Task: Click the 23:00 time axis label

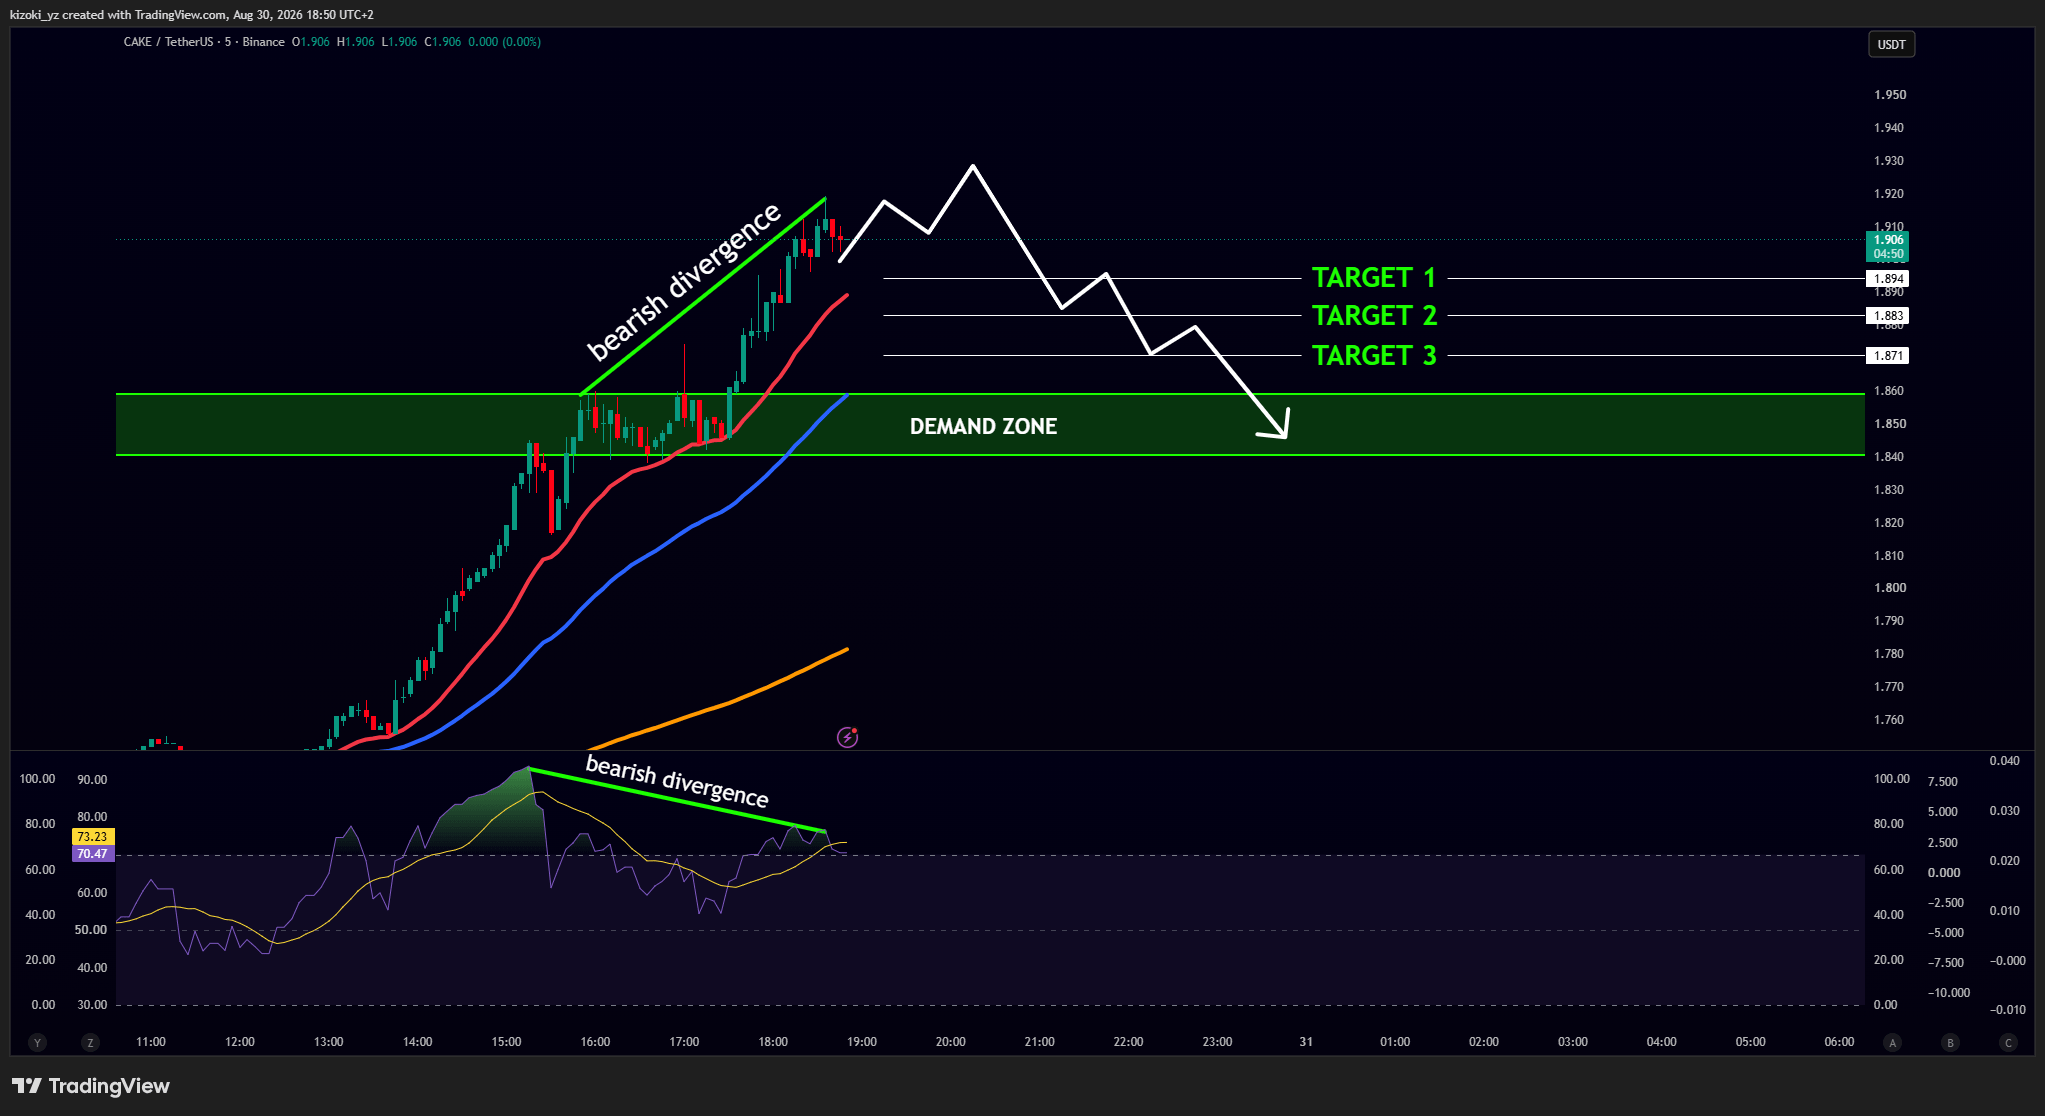Action: pyautogui.click(x=1217, y=1042)
